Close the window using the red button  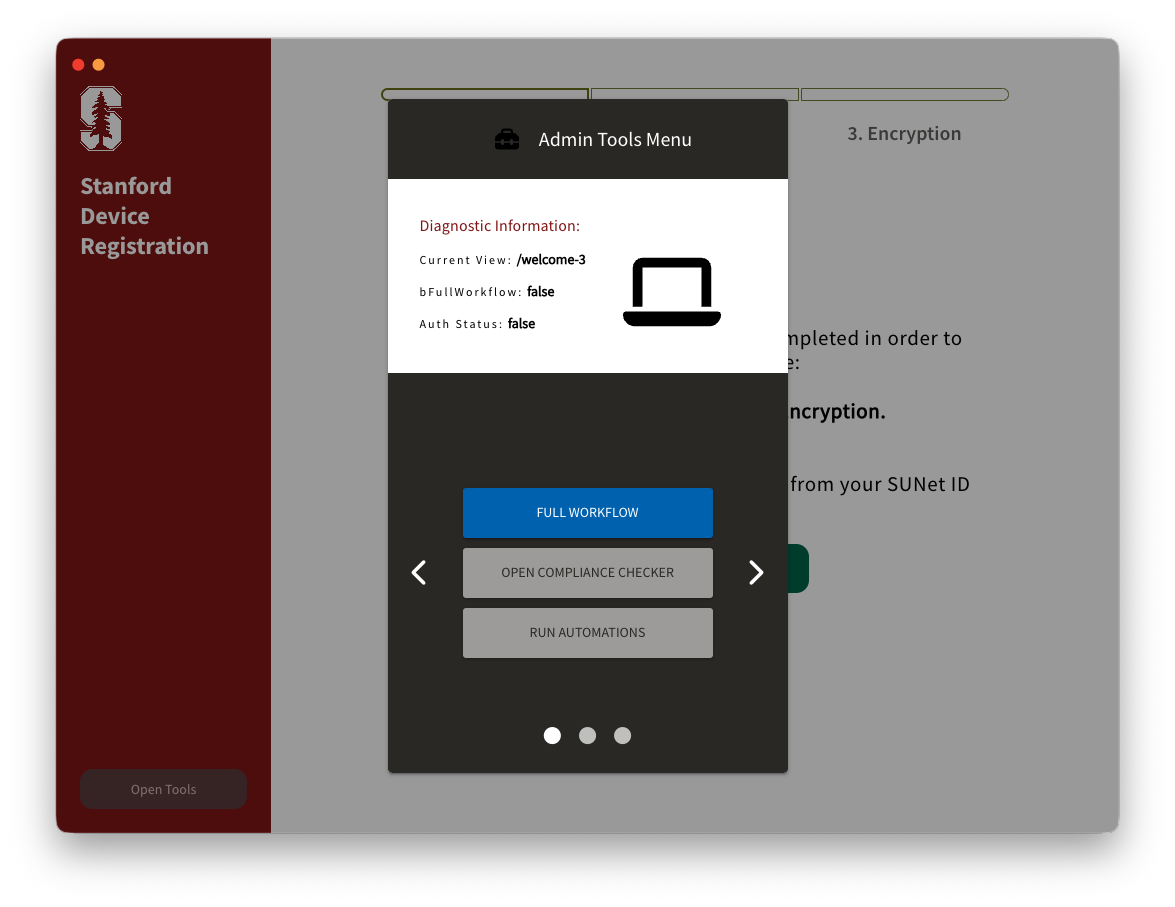point(78,65)
